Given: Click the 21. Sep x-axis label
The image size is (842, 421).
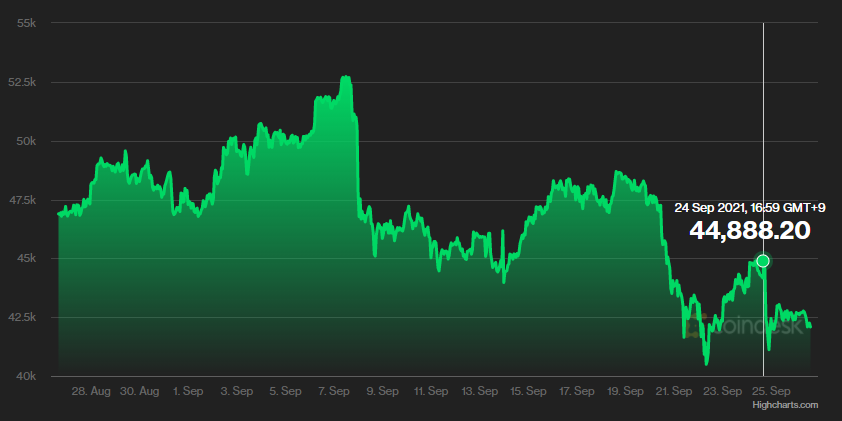Looking at the screenshot, I should tap(673, 391).
